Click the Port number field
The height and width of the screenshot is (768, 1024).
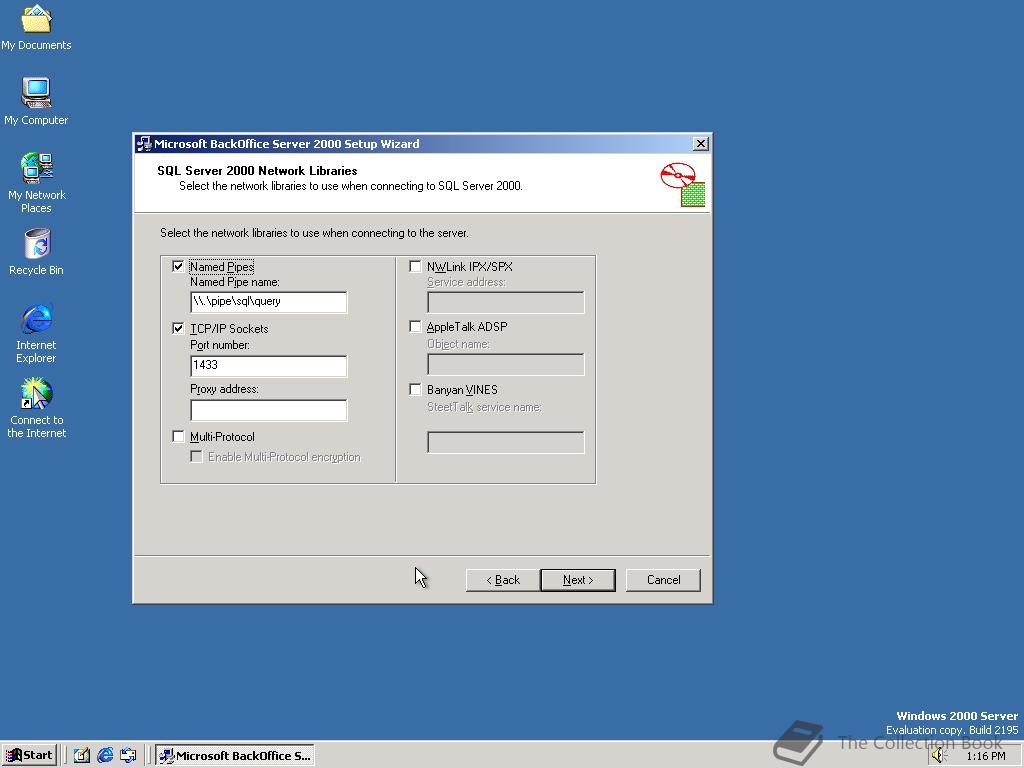coord(268,366)
